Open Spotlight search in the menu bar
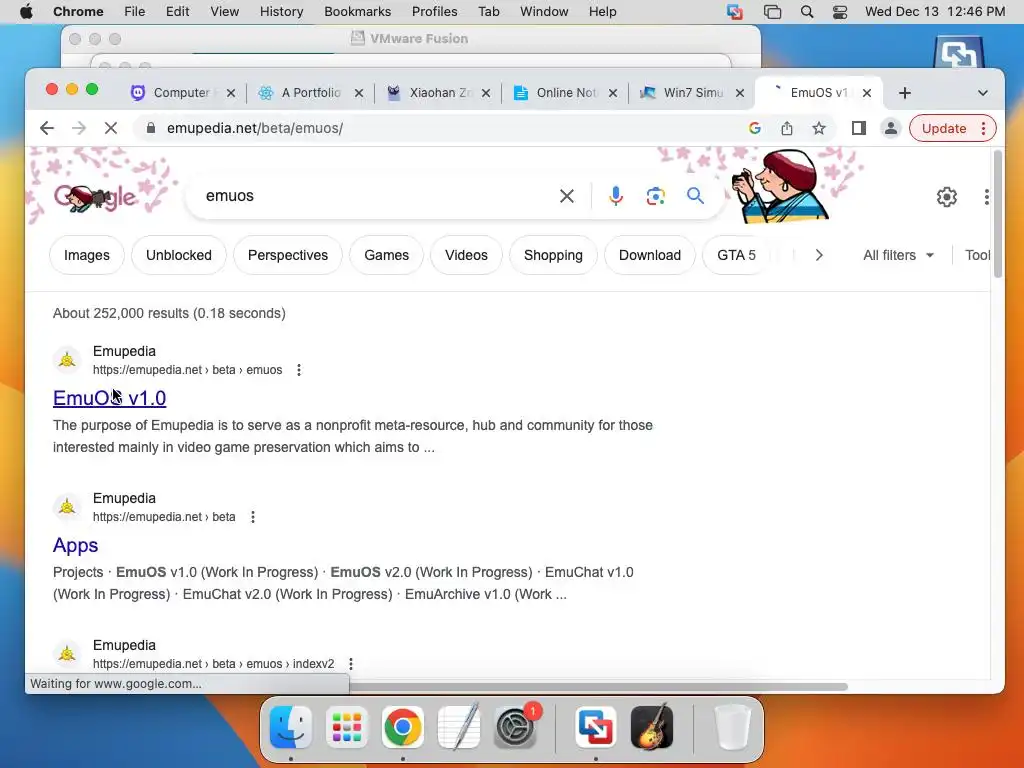Viewport: 1024px width, 768px height. coord(807,12)
